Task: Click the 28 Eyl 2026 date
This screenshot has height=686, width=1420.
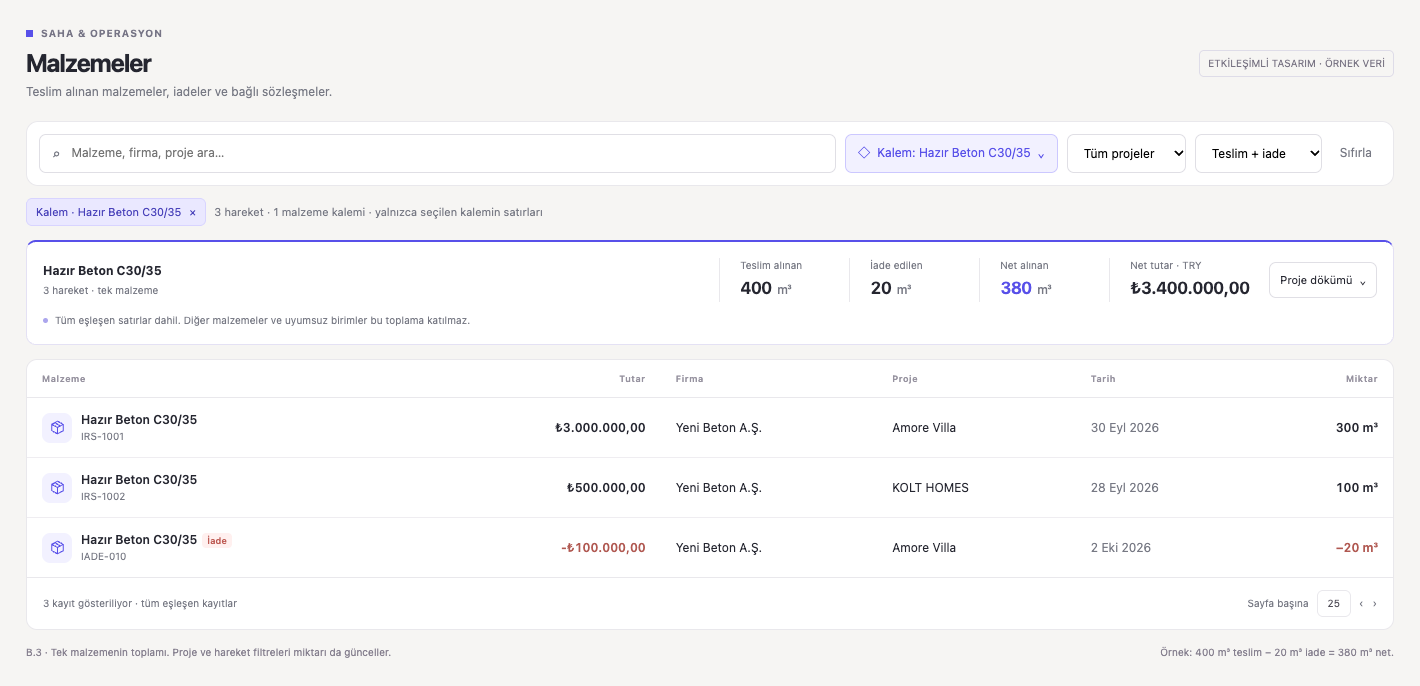Action: [x=1125, y=488]
